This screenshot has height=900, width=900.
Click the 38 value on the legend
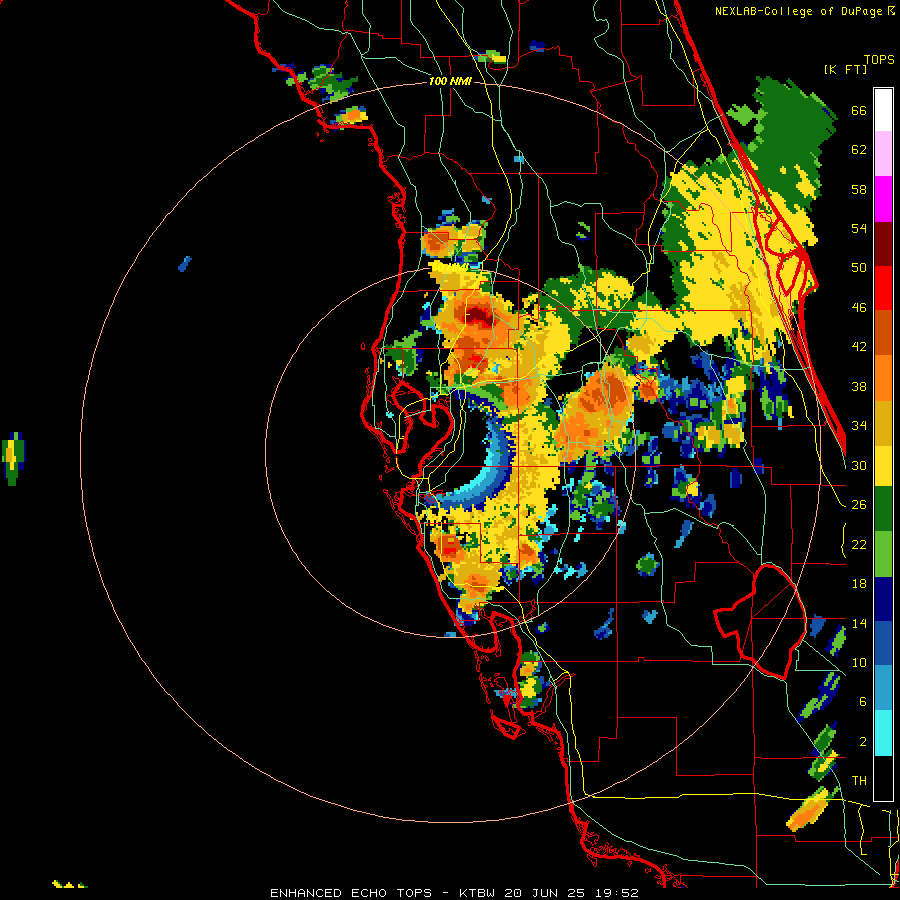(859, 387)
